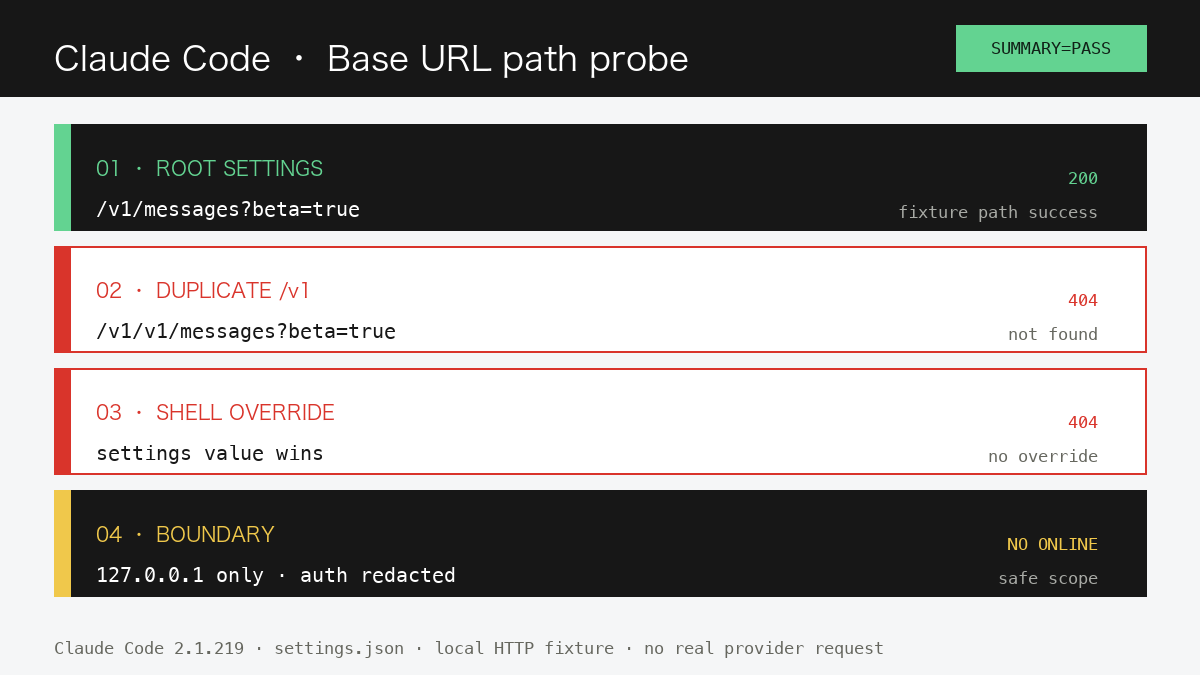This screenshot has width=1200, height=675.
Task: Click the path '/v1/messages?beta=true'
Action: click(228, 210)
